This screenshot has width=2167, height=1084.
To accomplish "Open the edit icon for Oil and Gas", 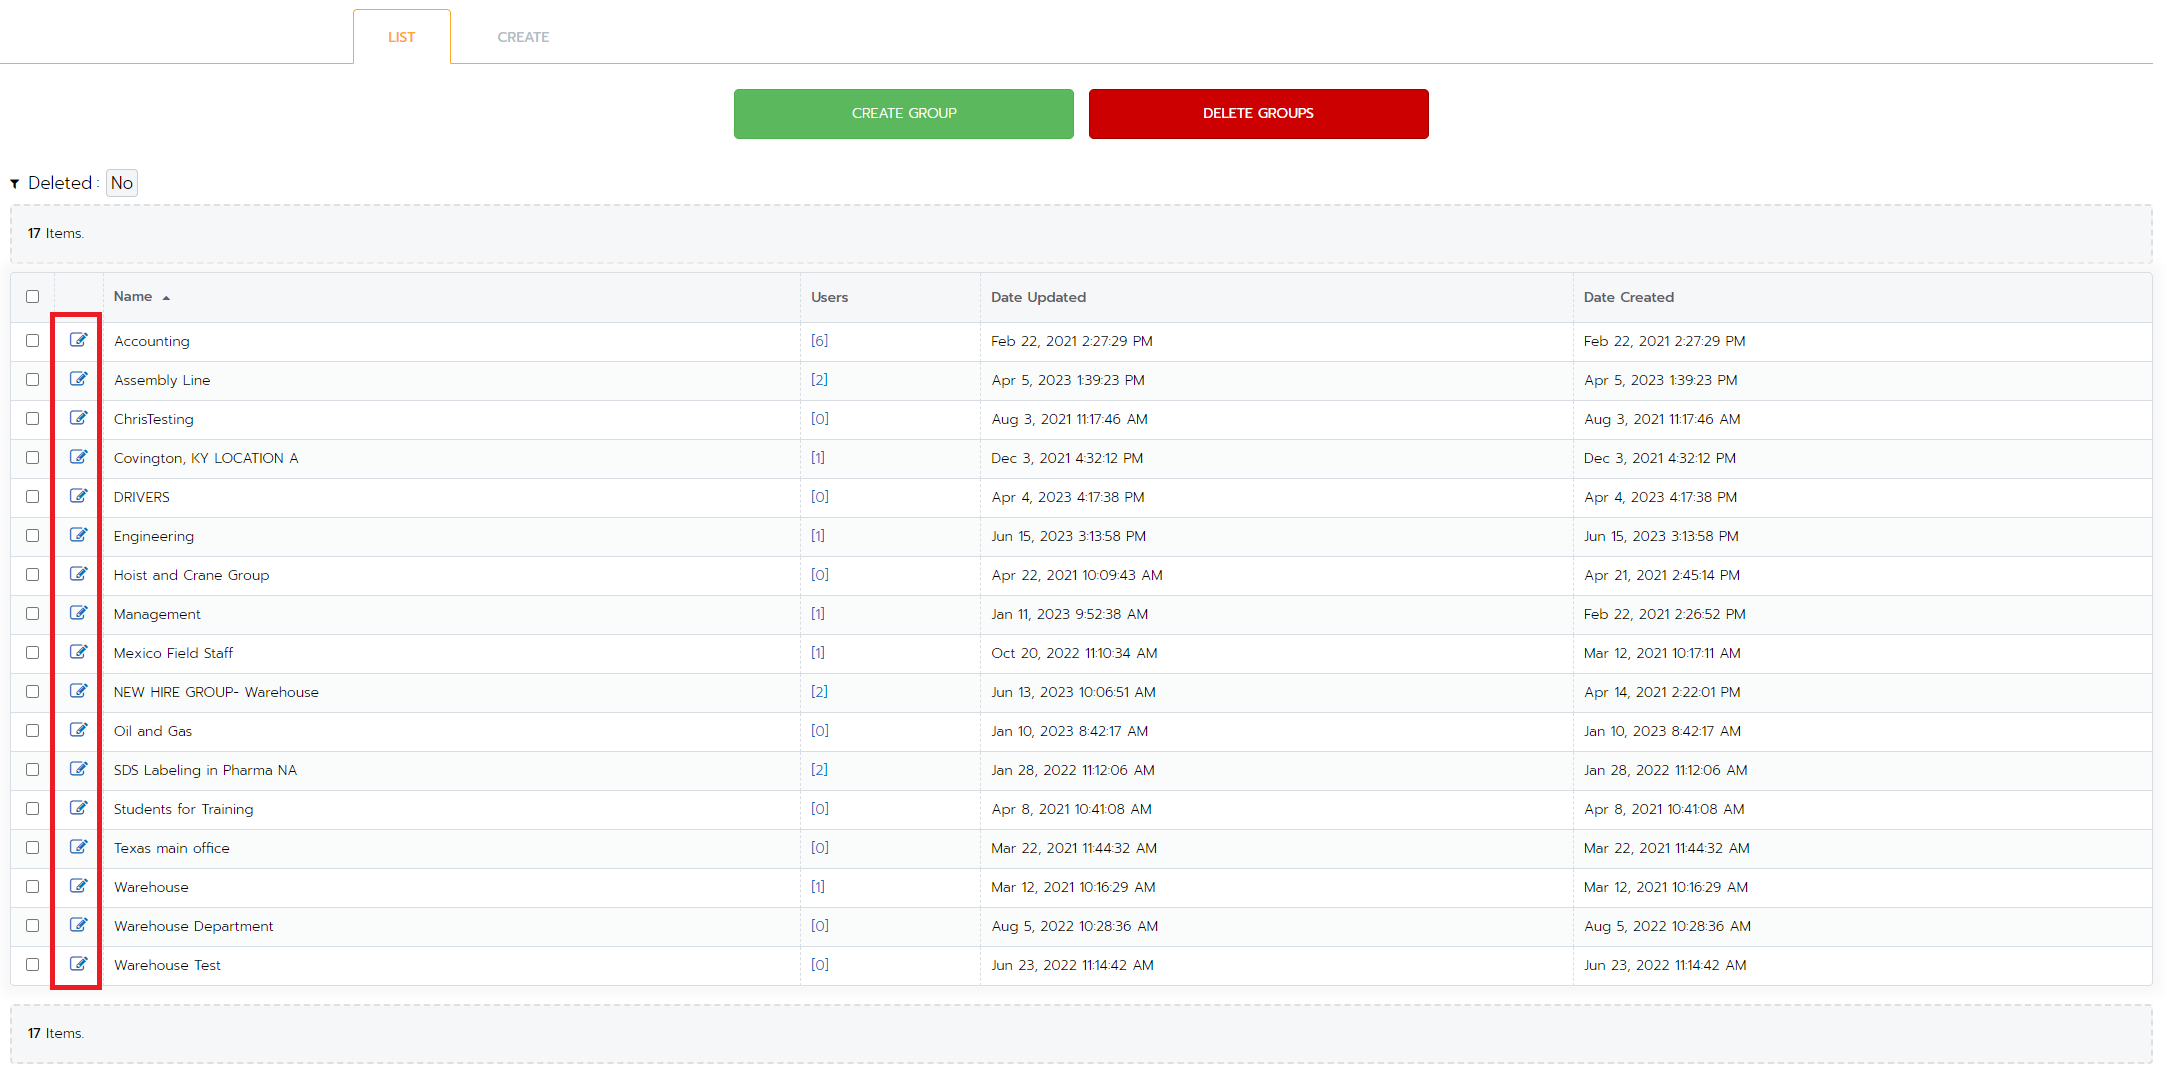I will [x=78, y=729].
